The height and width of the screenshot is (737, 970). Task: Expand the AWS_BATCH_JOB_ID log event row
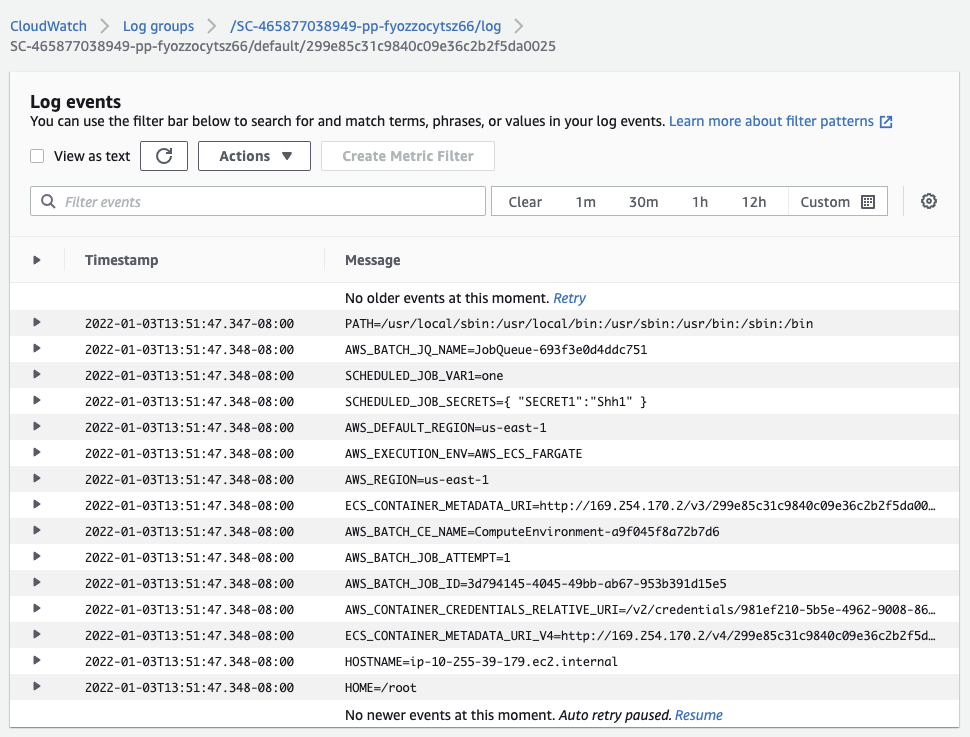coord(37,583)
